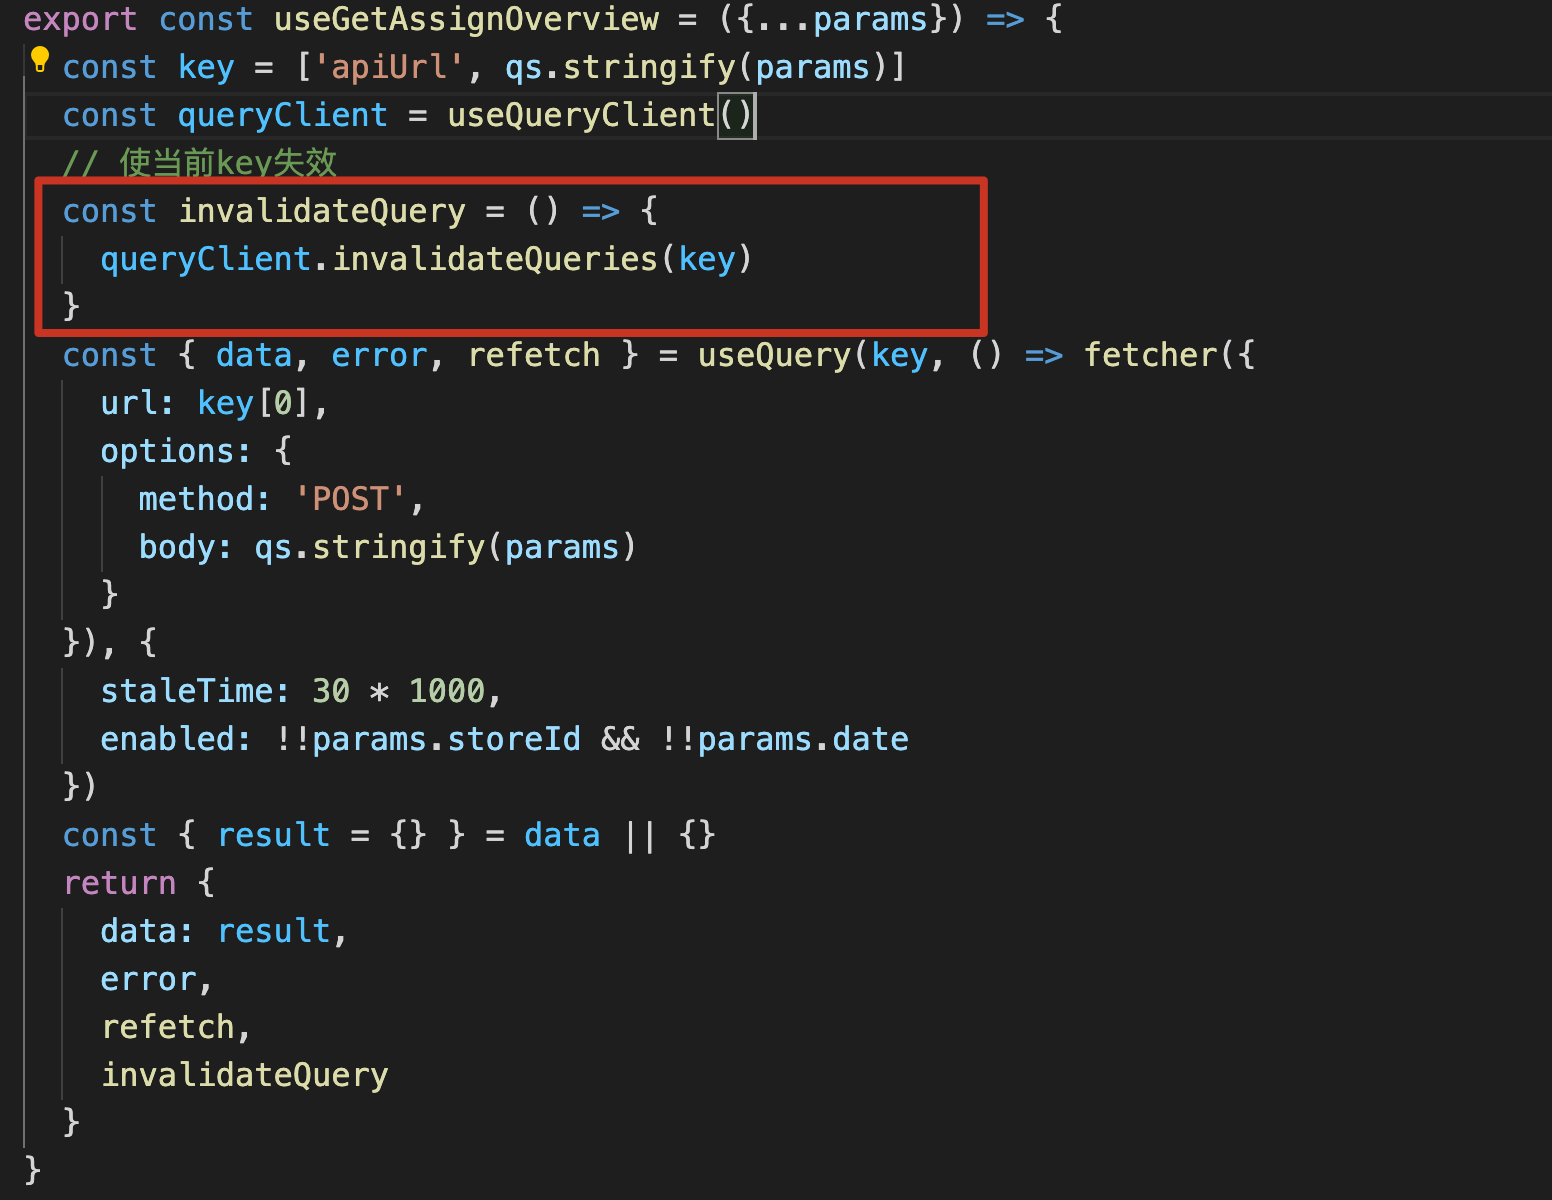
Task: Click the 'apiUrl' string literal
Action: click(389, 67)
